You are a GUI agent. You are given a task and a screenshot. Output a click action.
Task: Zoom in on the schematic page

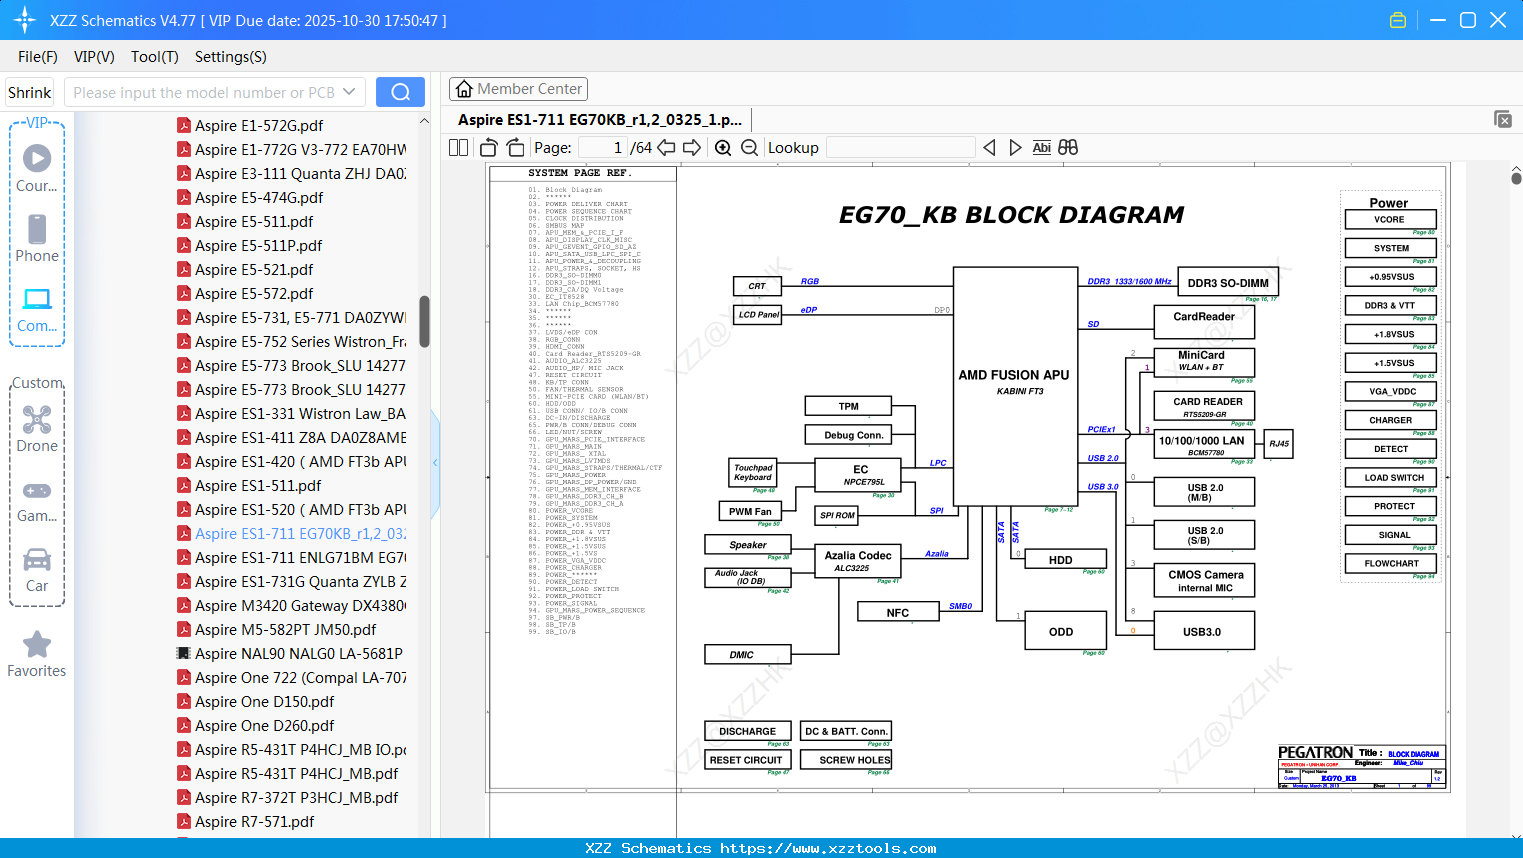click(x=722, y=147)
